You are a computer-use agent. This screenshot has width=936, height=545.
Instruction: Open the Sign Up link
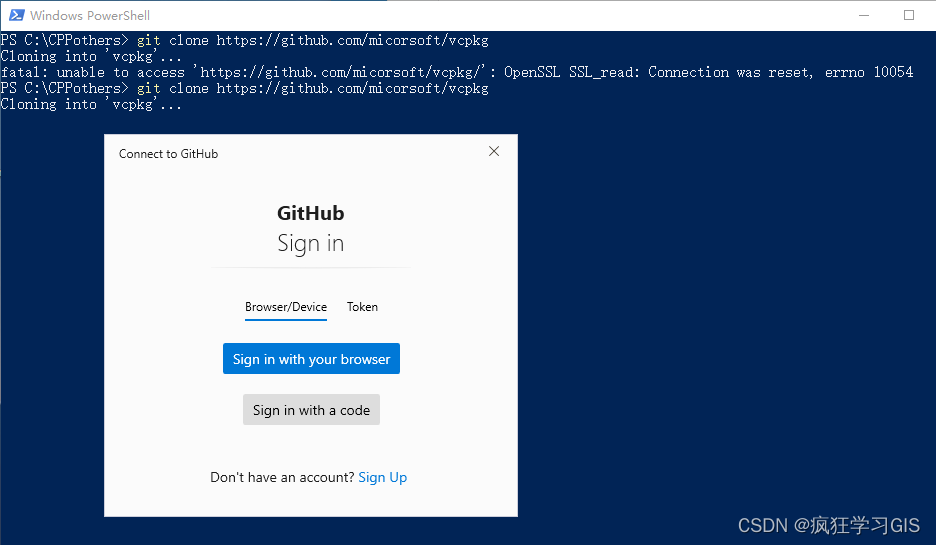tap(383, 478)
